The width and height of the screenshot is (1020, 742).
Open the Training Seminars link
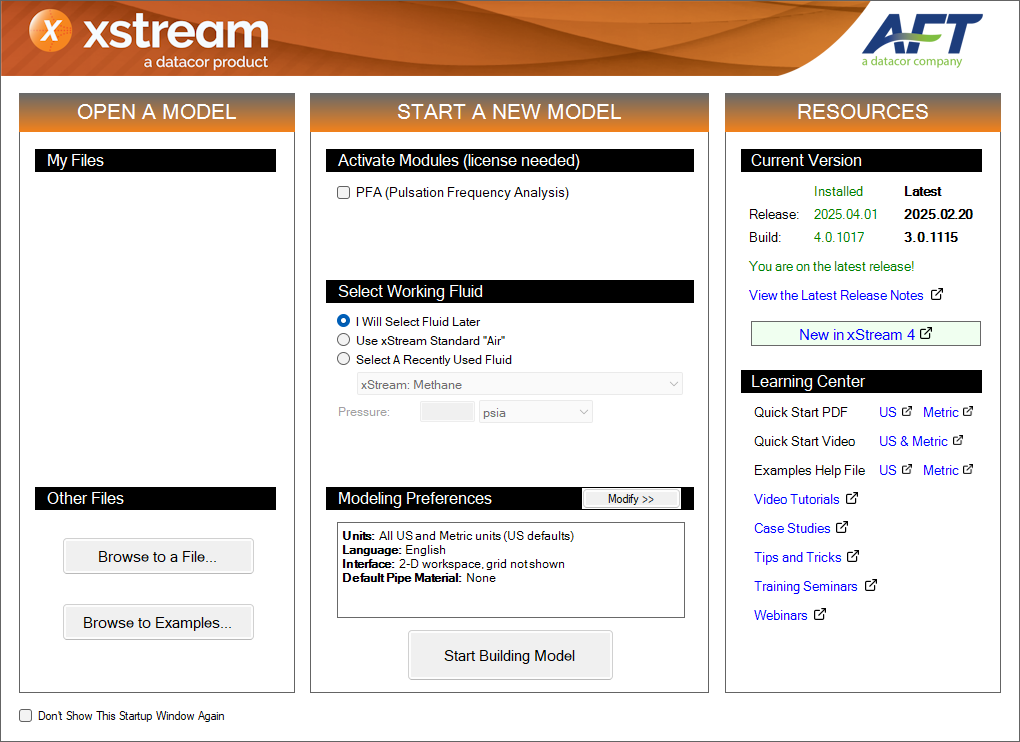(x=805, y=586)
